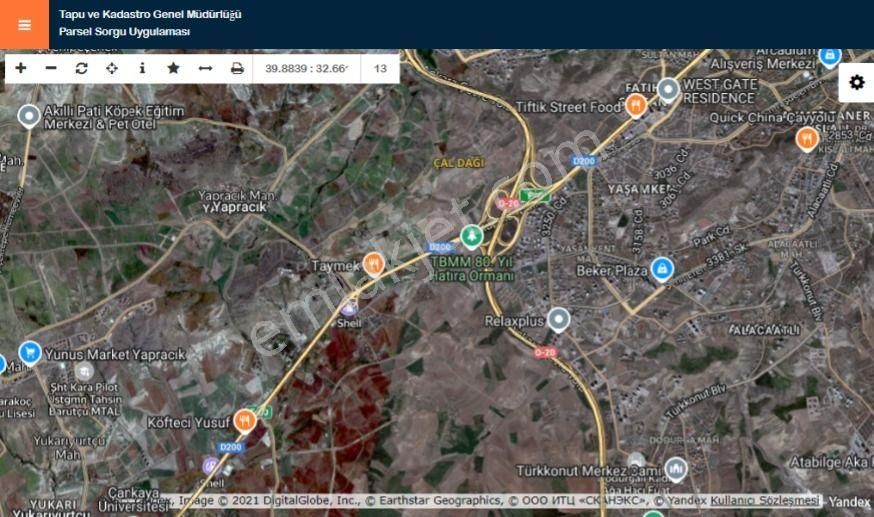Click Tapu ve Kadastro Genel Müdürlüğü heading
This screenshot has width=874, height=517.
150,14
